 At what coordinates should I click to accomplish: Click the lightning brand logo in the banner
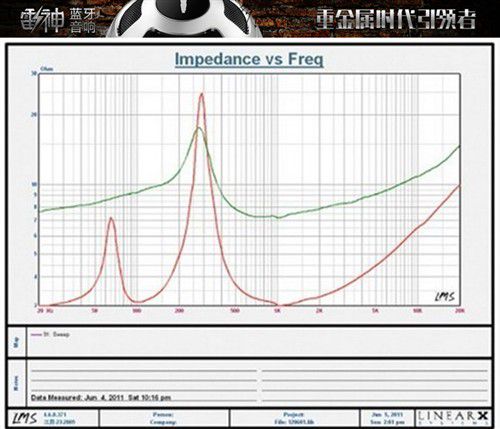click(x=42, y=20)
